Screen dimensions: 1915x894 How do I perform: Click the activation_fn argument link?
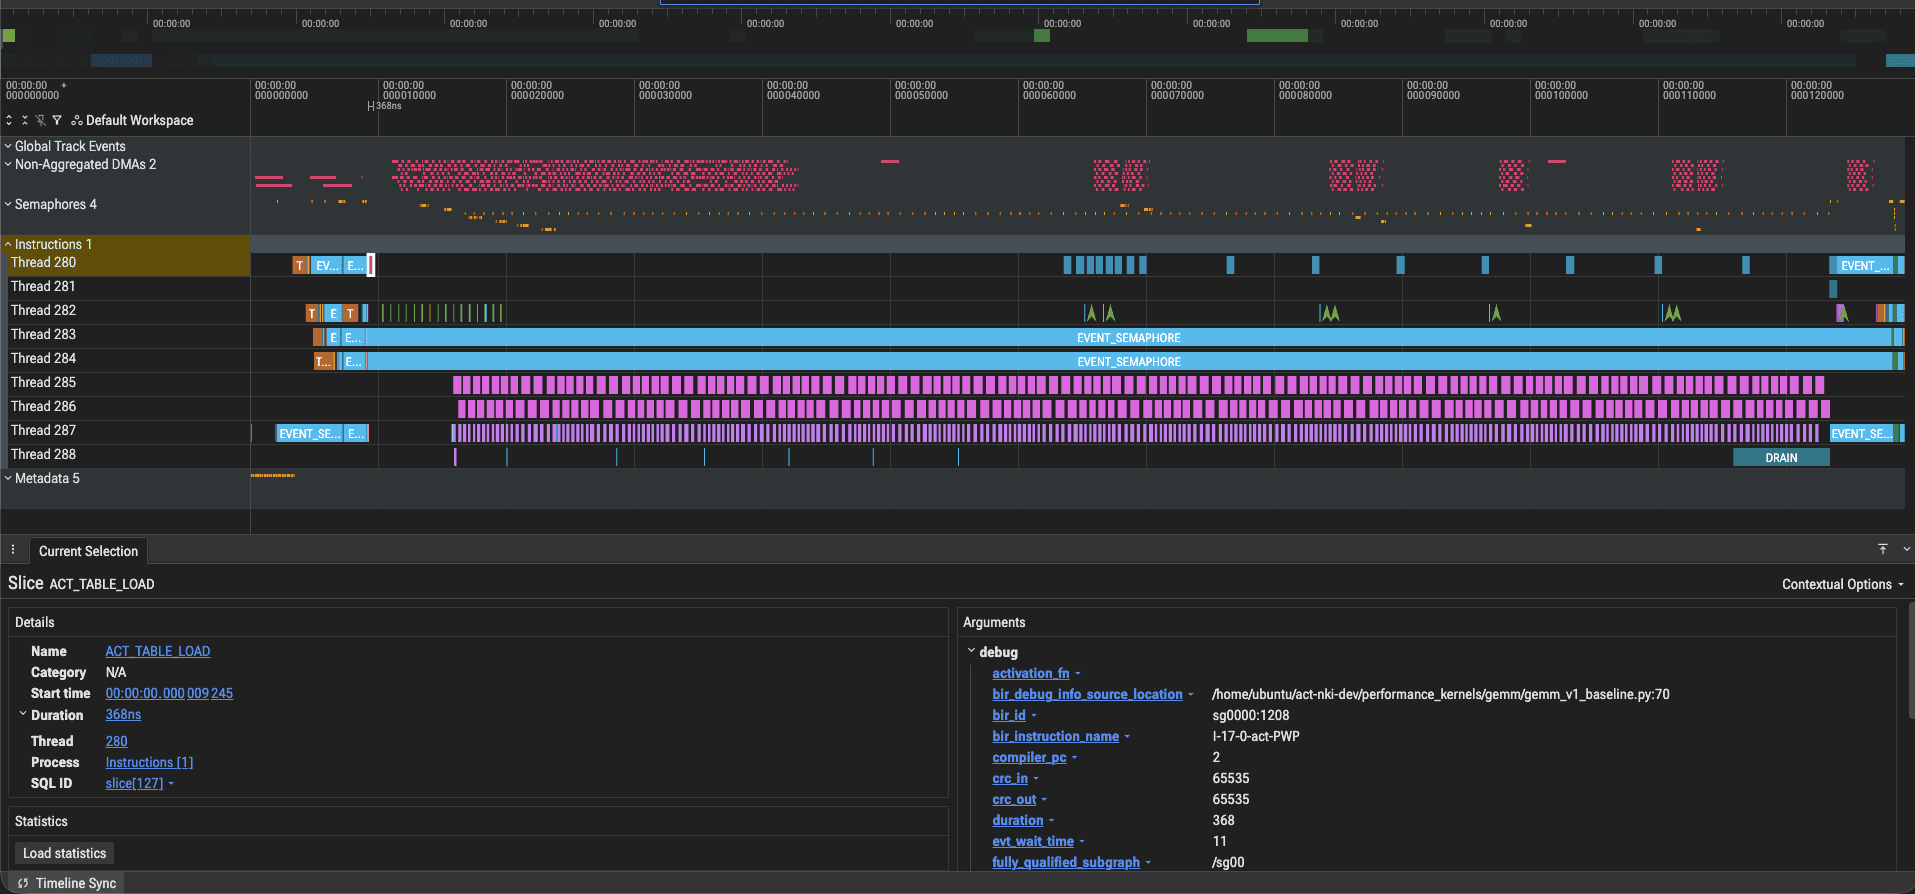[x=1030, y=673]
